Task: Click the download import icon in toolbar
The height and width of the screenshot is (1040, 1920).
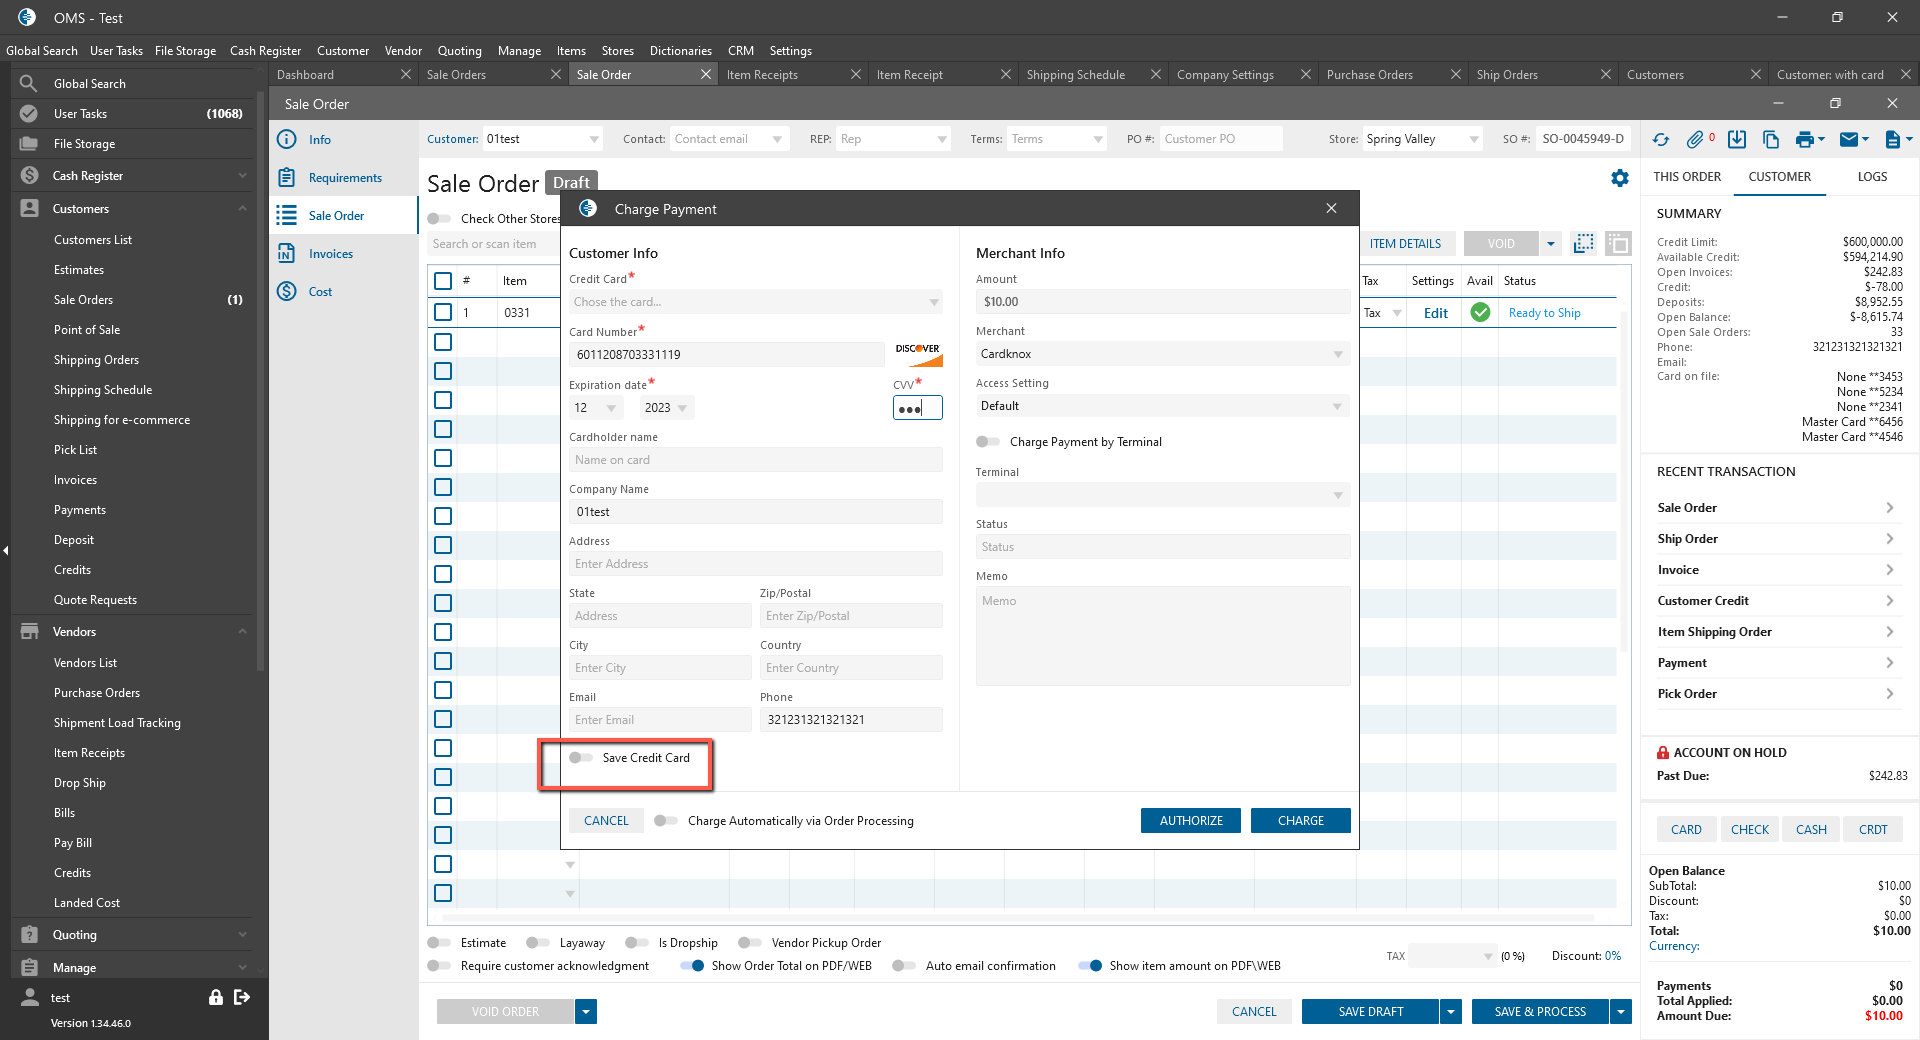Action: (x=1737, y=140)
